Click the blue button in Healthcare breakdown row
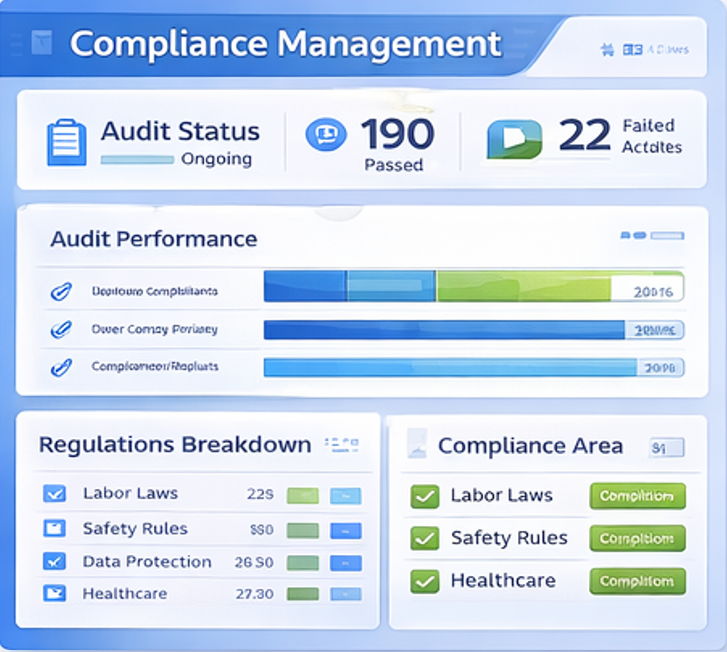727x652 pixels. pyautogui.click(x=345, y=594)
